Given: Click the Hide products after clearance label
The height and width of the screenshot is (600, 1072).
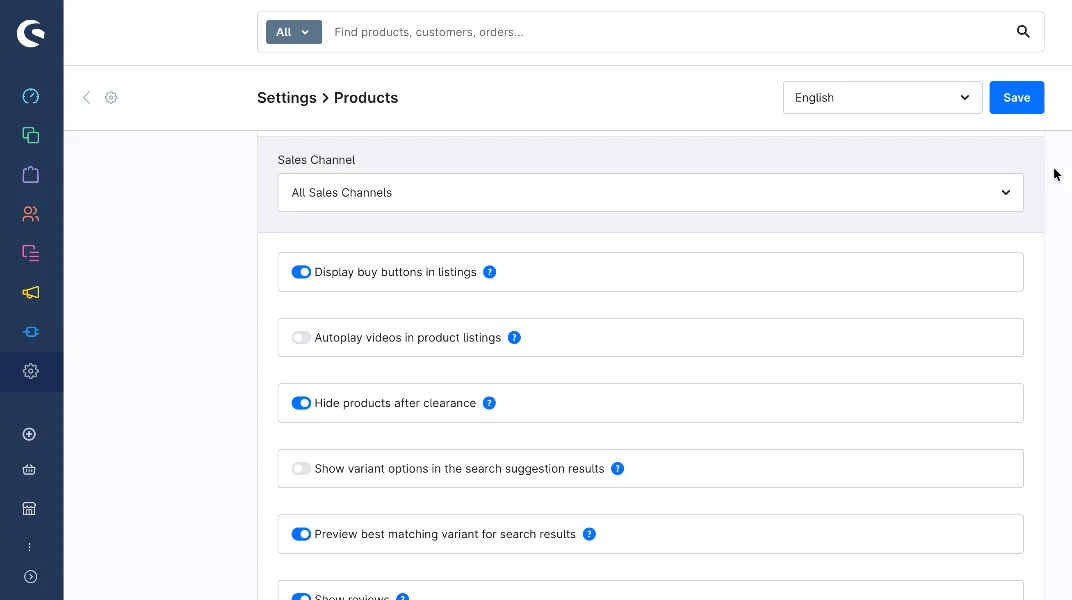Looking at the screenshot, I should click(395, 403).
